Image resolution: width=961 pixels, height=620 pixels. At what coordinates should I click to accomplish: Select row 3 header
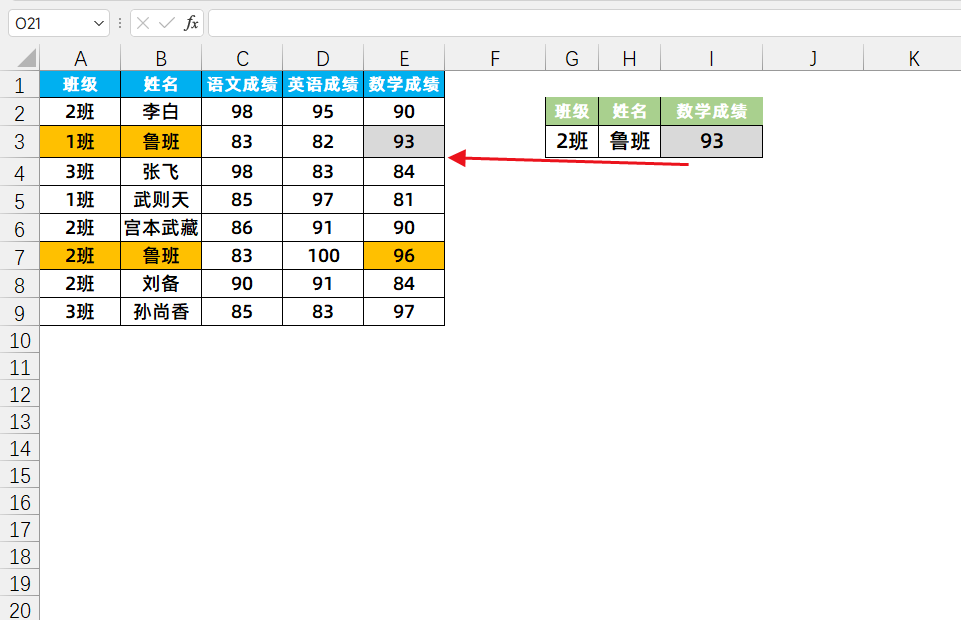coord(20,142)
